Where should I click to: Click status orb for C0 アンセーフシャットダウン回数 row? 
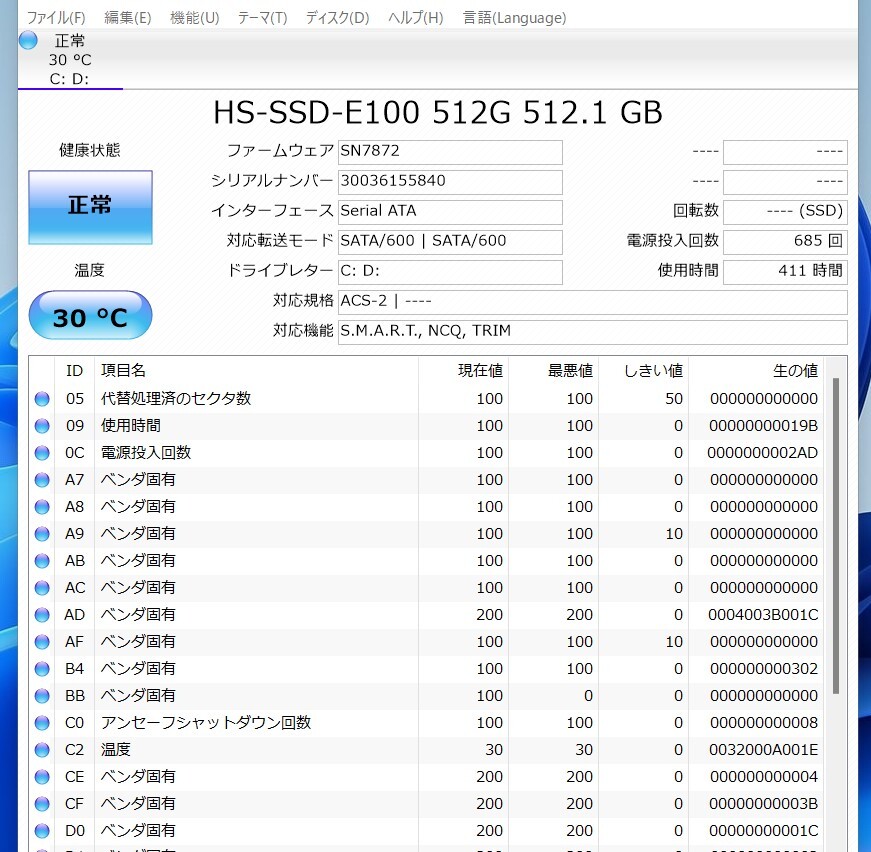(42, 723)
